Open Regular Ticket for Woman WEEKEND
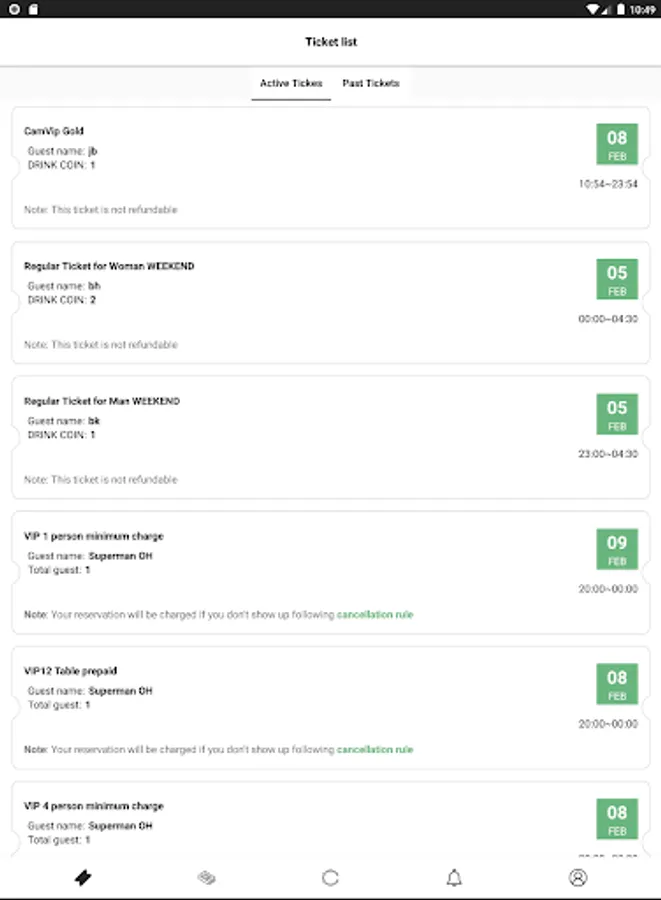Image resolution: width=661 pixels, height=900 pixels. click(x=330, y=302)
